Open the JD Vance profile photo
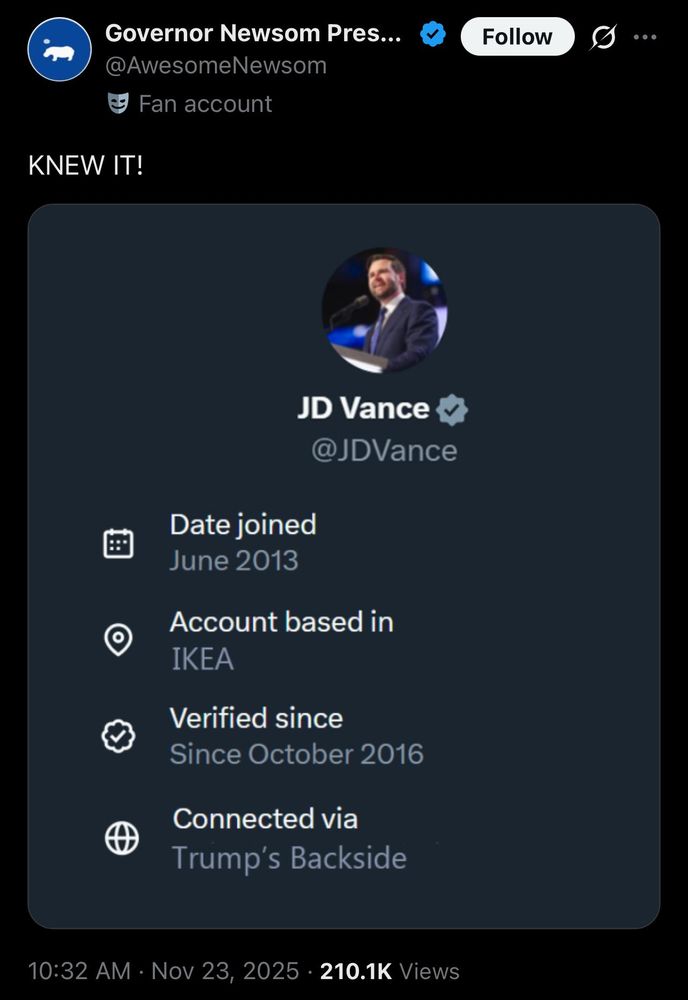688x1000 pixels. (384, 310)
